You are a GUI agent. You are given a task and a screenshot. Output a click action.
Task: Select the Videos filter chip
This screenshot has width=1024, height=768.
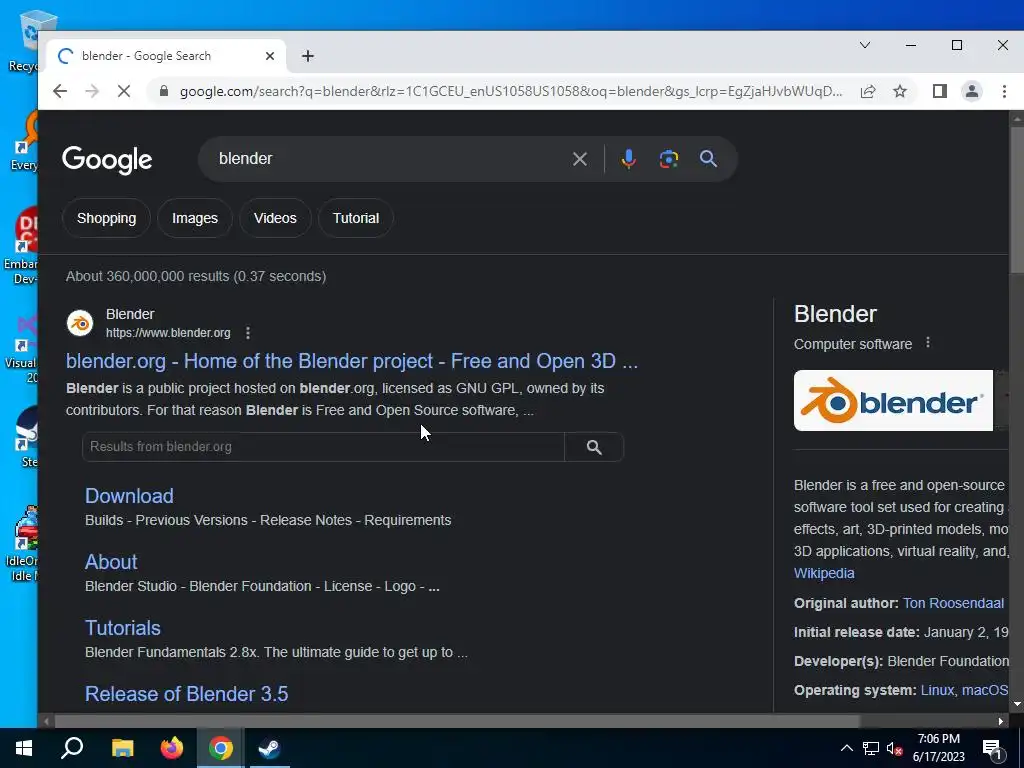coord(275,218)
